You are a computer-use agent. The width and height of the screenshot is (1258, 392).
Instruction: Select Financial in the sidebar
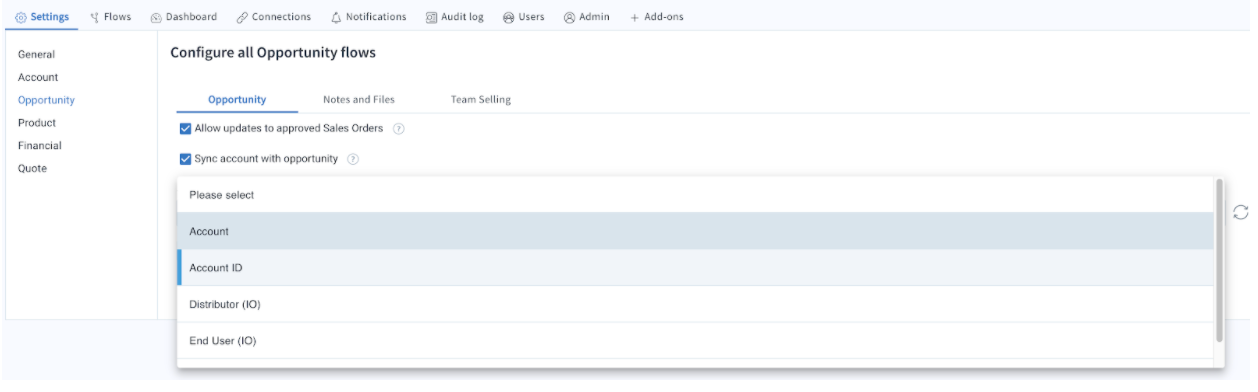click(40, 145)
